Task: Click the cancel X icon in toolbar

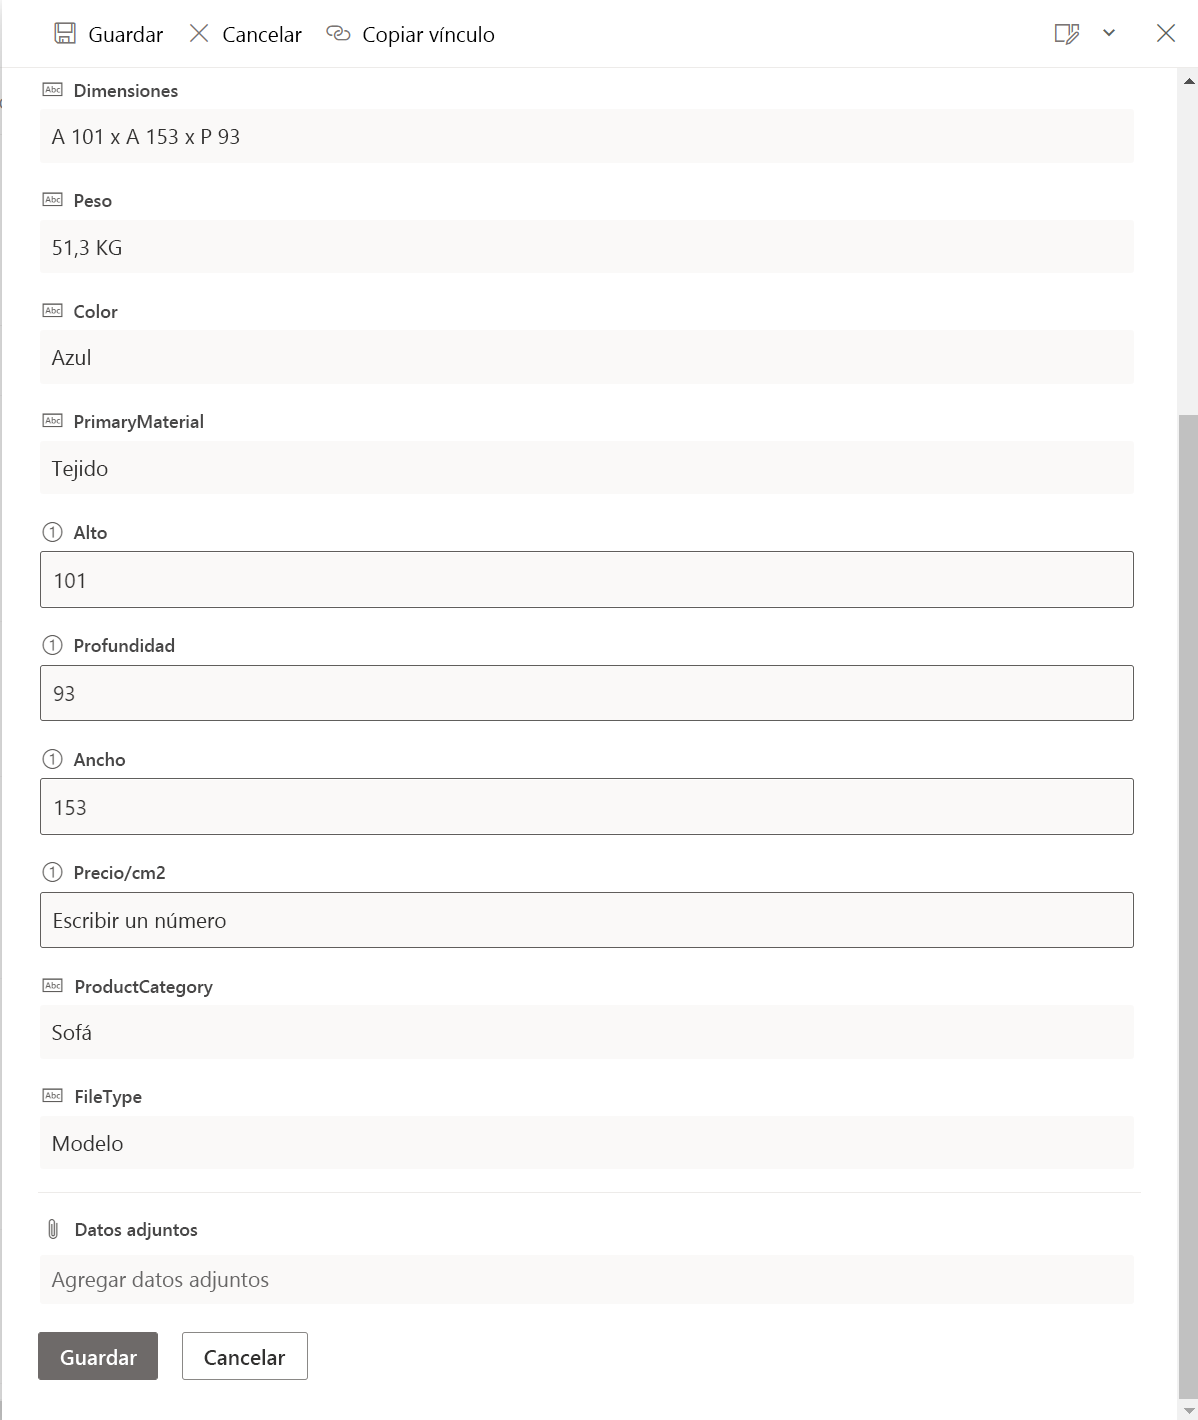Action: [x=199, y=34]
